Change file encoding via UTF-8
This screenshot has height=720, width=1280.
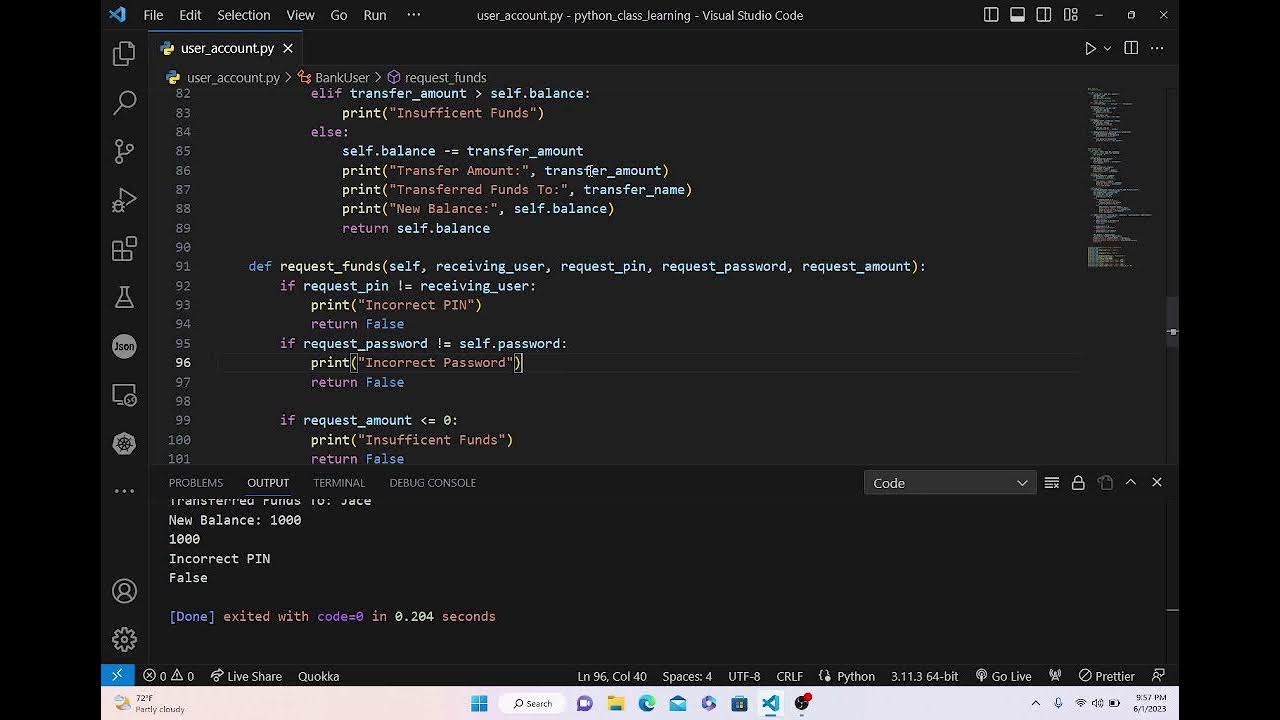pos(744,676)
